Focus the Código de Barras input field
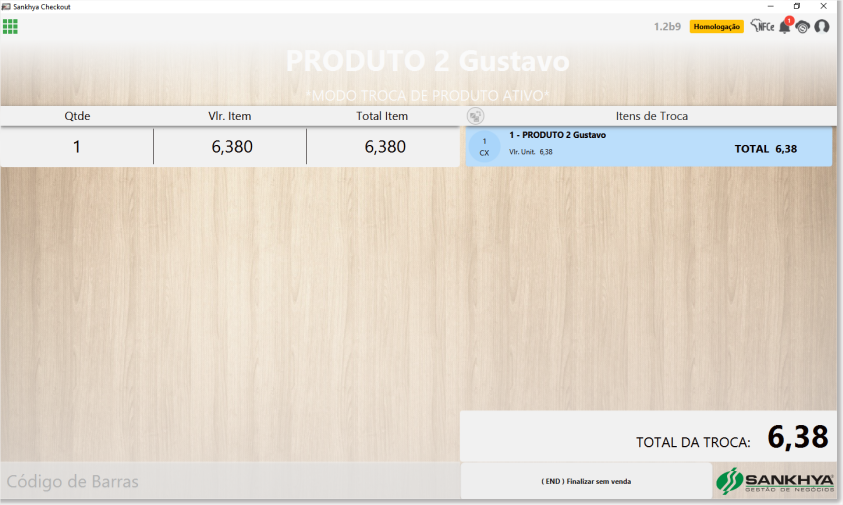This screenshot has width=843, height=505. click(x=230, y=481)
